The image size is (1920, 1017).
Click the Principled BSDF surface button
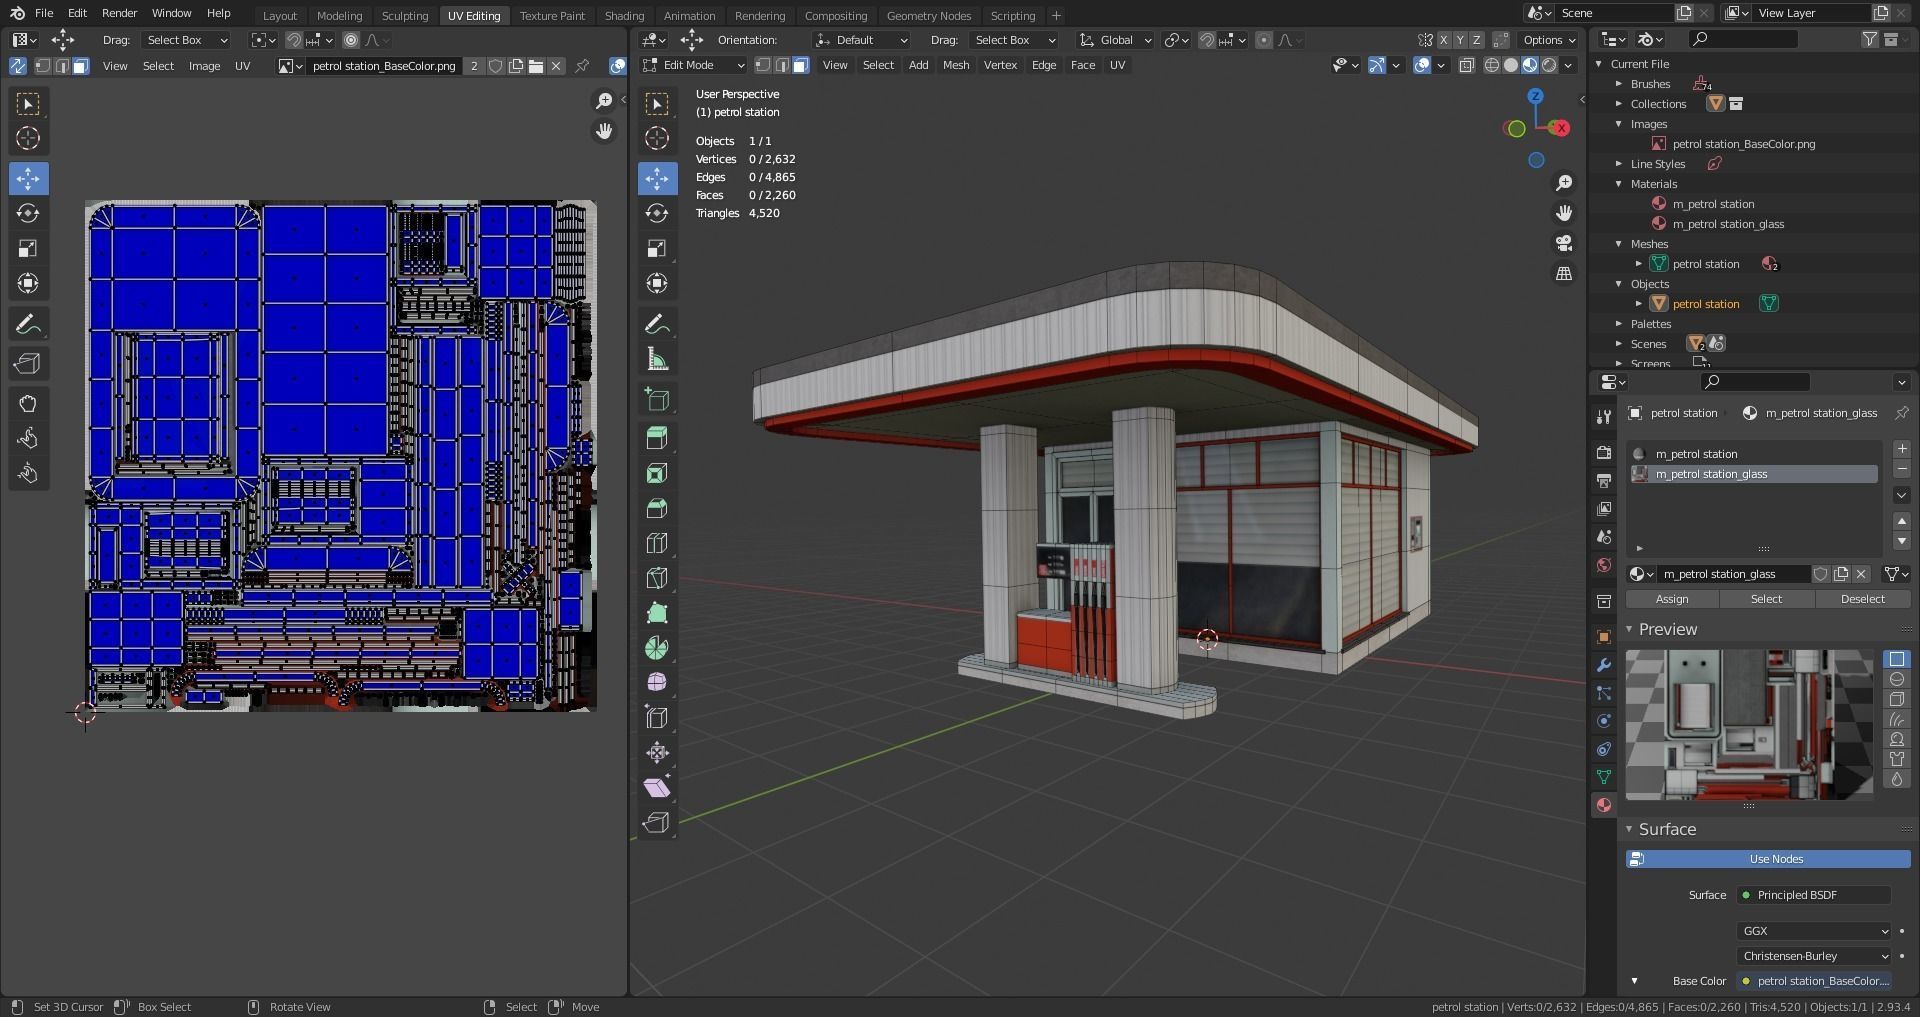[1813, 895]
